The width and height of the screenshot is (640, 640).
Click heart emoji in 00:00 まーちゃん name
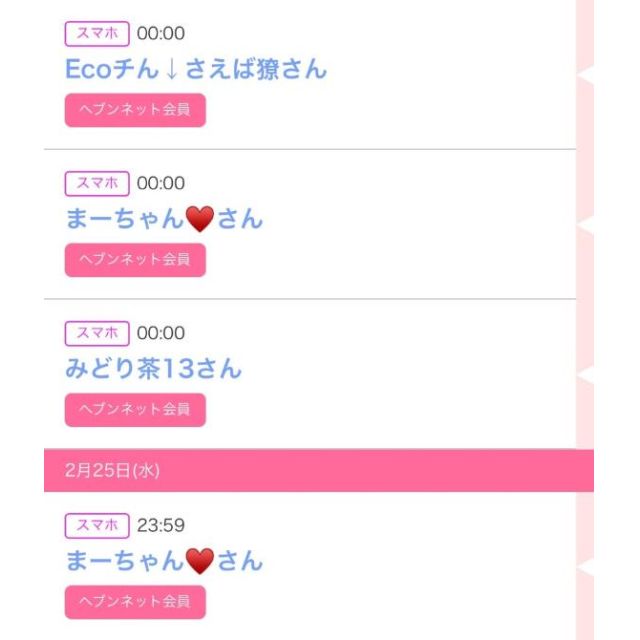(x=200, y=220)
